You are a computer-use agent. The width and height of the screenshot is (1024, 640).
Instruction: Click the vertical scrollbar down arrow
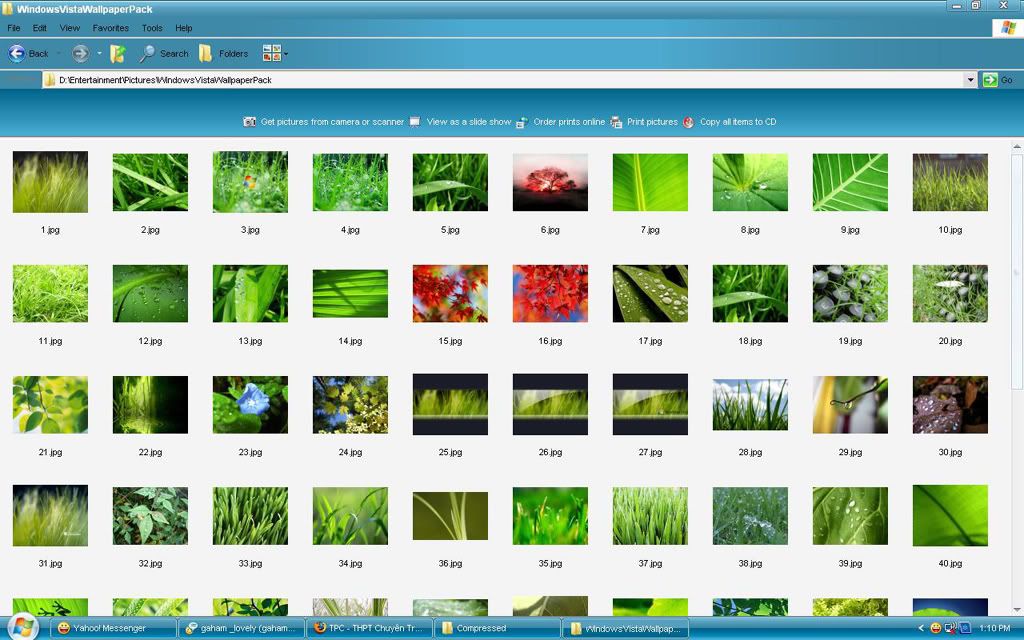[1017, 609]
